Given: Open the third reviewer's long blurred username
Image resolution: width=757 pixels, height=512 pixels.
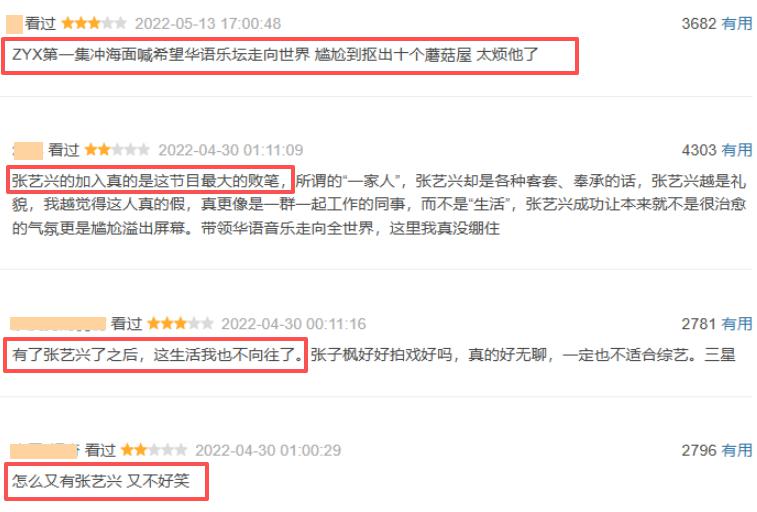Looking at the screenshot, I should point(58,324).
